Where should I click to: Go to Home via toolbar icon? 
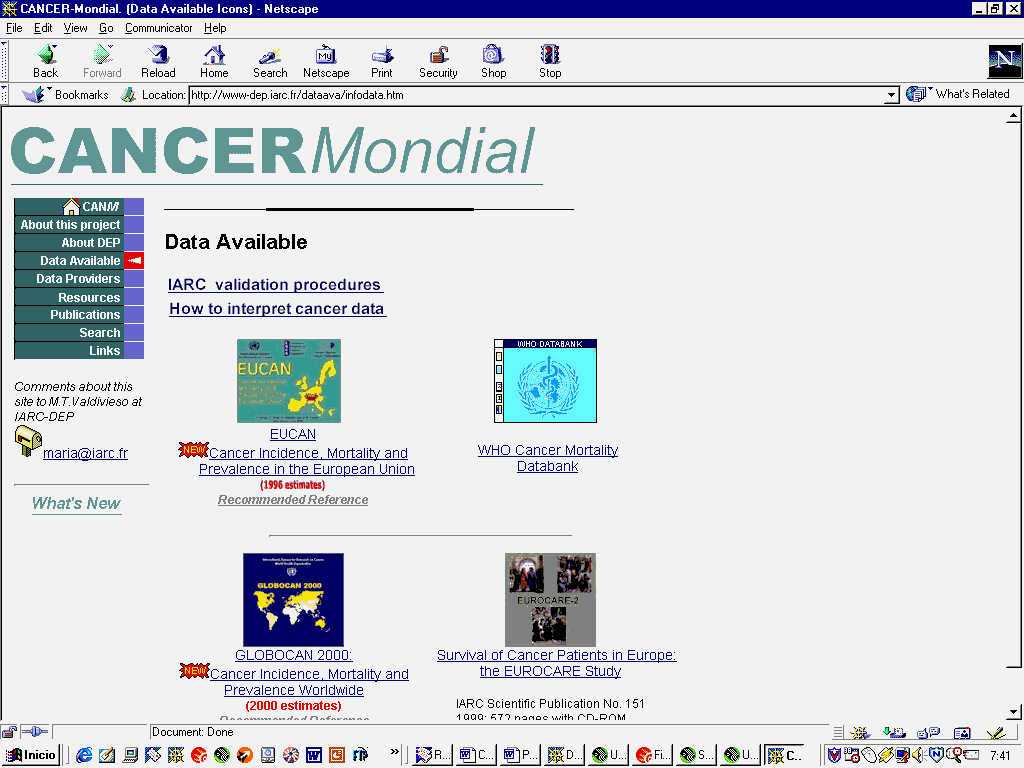(x=214, y=56)
